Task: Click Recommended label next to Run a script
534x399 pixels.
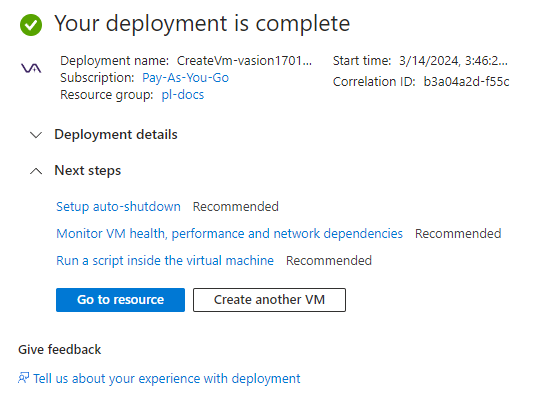Action: point(329,260)
